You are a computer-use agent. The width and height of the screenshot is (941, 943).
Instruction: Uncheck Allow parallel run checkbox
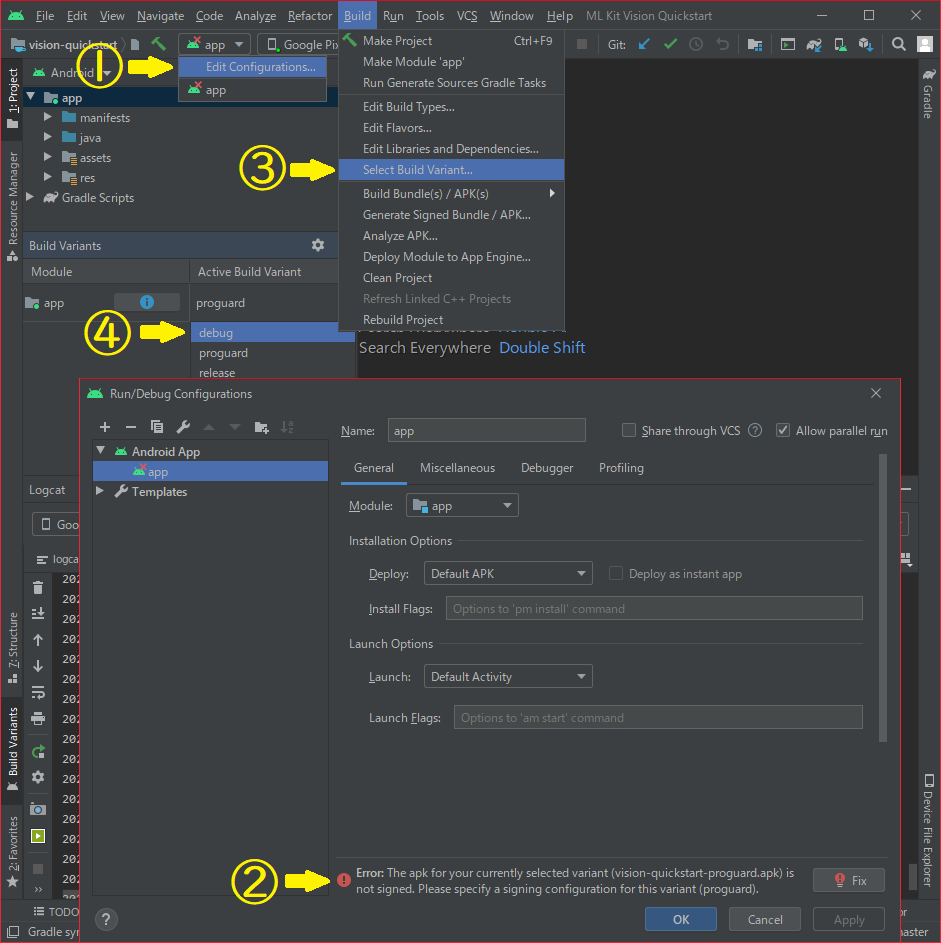click(x=782, y=430)
